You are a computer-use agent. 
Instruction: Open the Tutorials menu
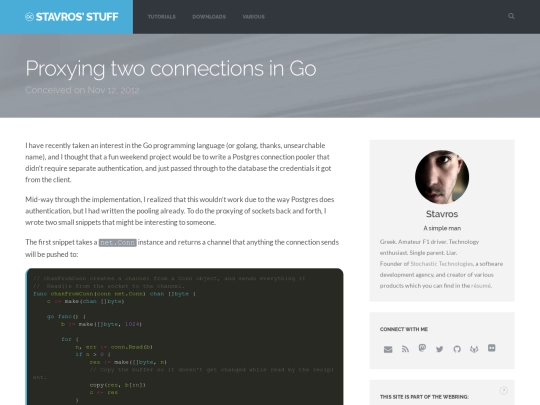point(162,17)
